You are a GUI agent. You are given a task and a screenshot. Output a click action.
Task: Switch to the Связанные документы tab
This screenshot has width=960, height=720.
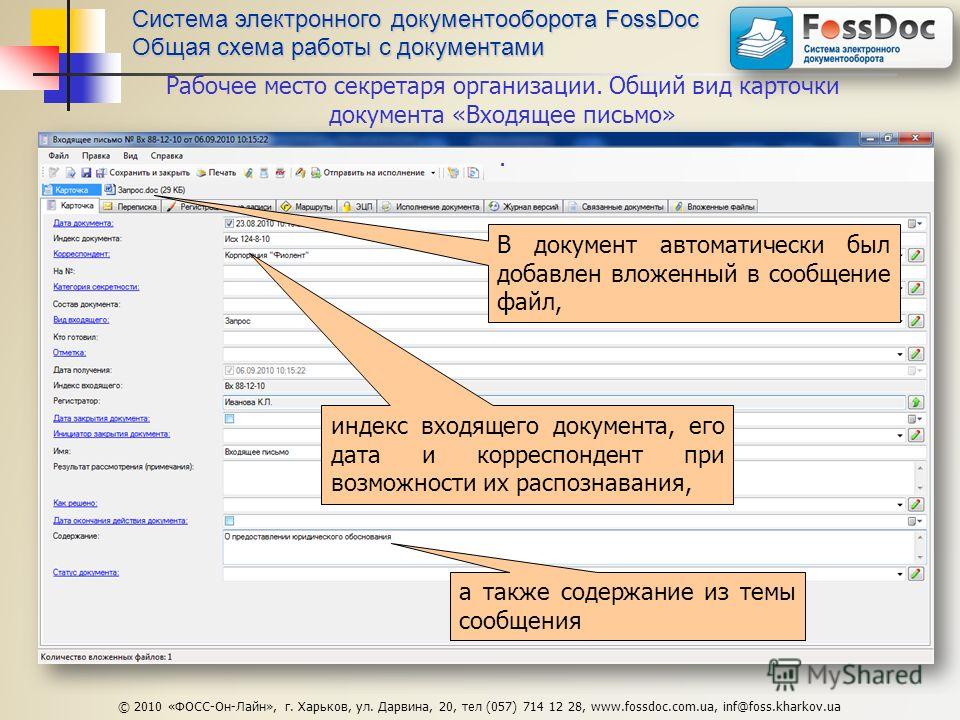pyautogui.click(x=616, y=207)
